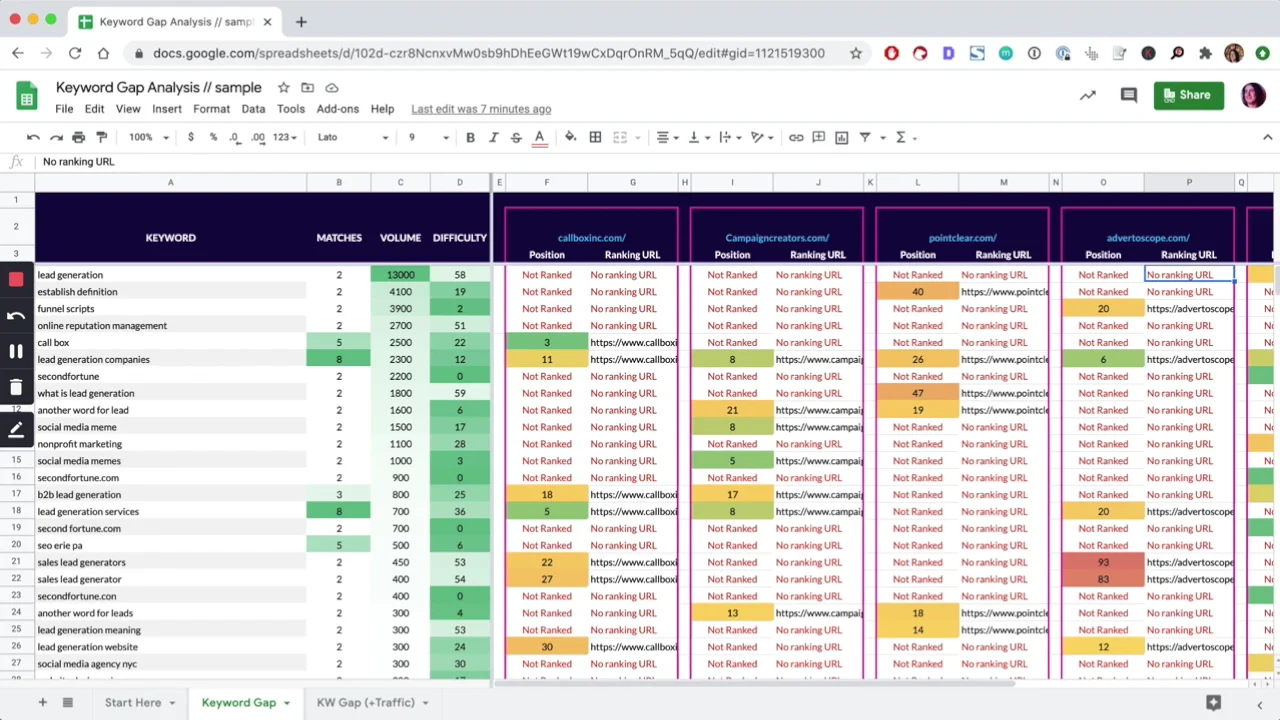Open the File menu
This screenshot has height=720, width=1280.
(x=64, y=109)
